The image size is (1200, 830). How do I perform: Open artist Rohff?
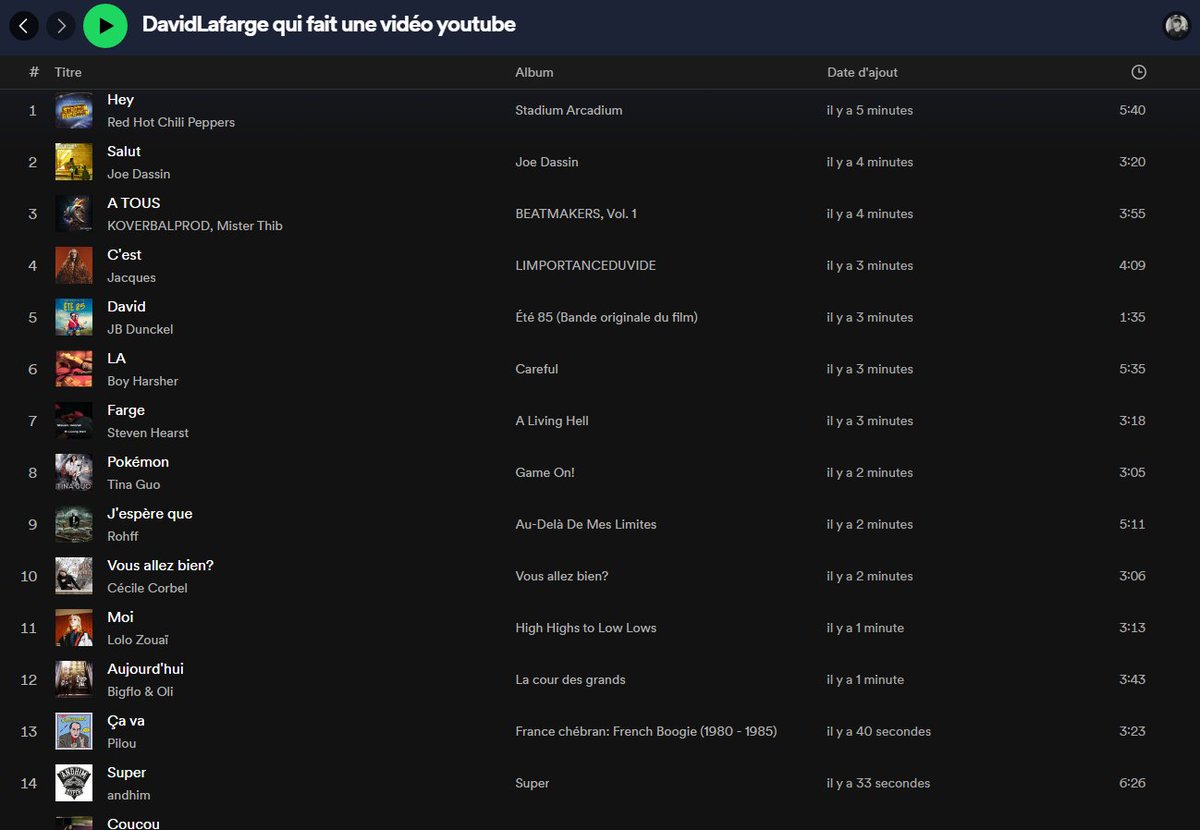point(123,536)
